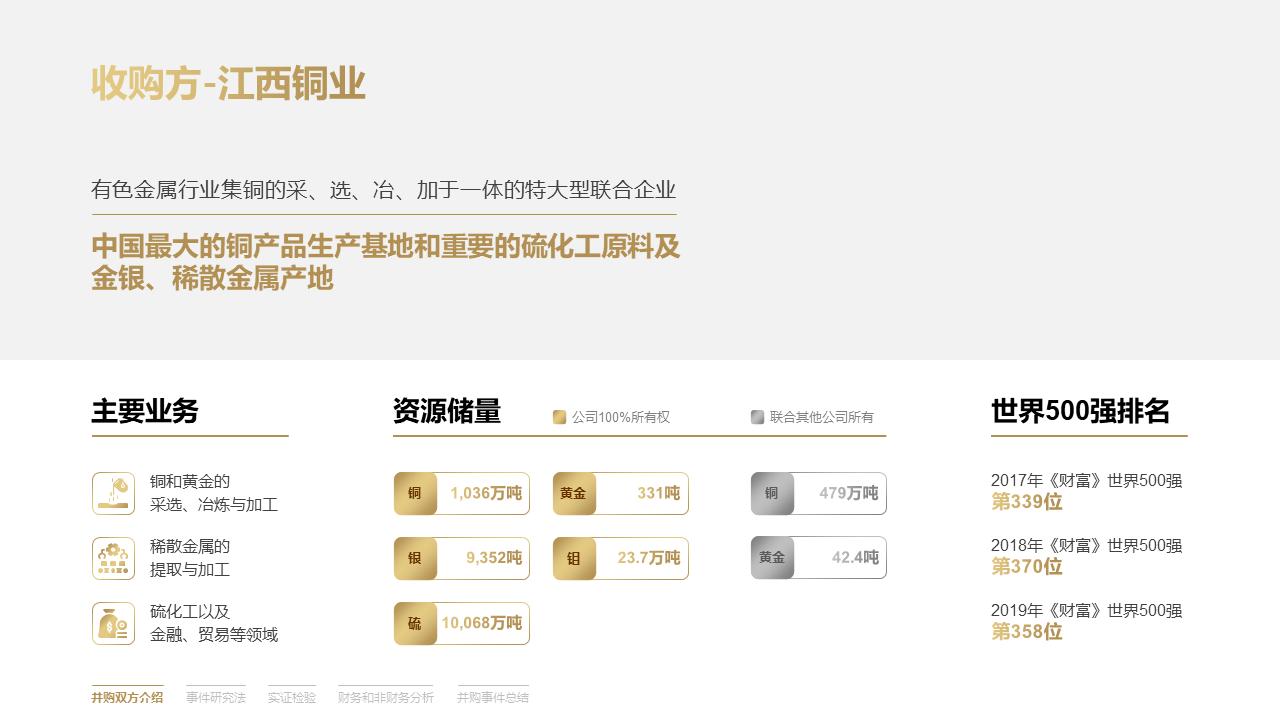Click the gold 硫 badge icon
Image resolution: width=1280 pixels, height=720 pixels.
coord(415,622)
